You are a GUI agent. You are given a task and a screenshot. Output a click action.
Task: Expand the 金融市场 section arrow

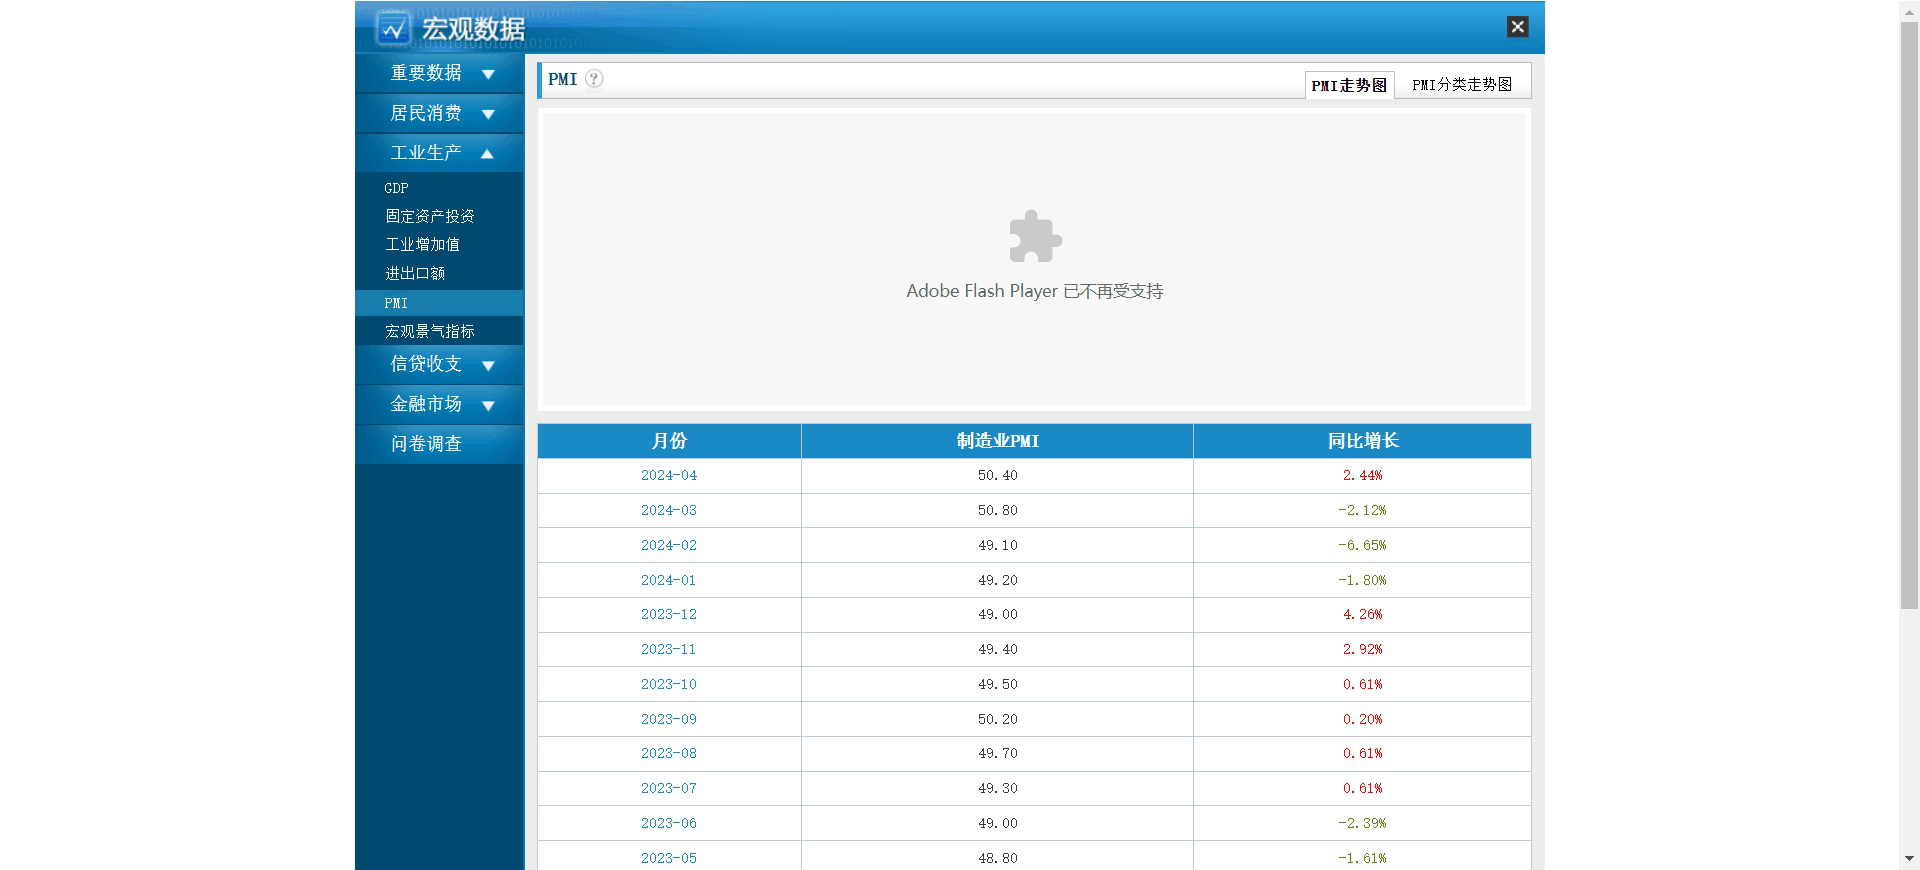pyautogui.click(x=488, y=405)
